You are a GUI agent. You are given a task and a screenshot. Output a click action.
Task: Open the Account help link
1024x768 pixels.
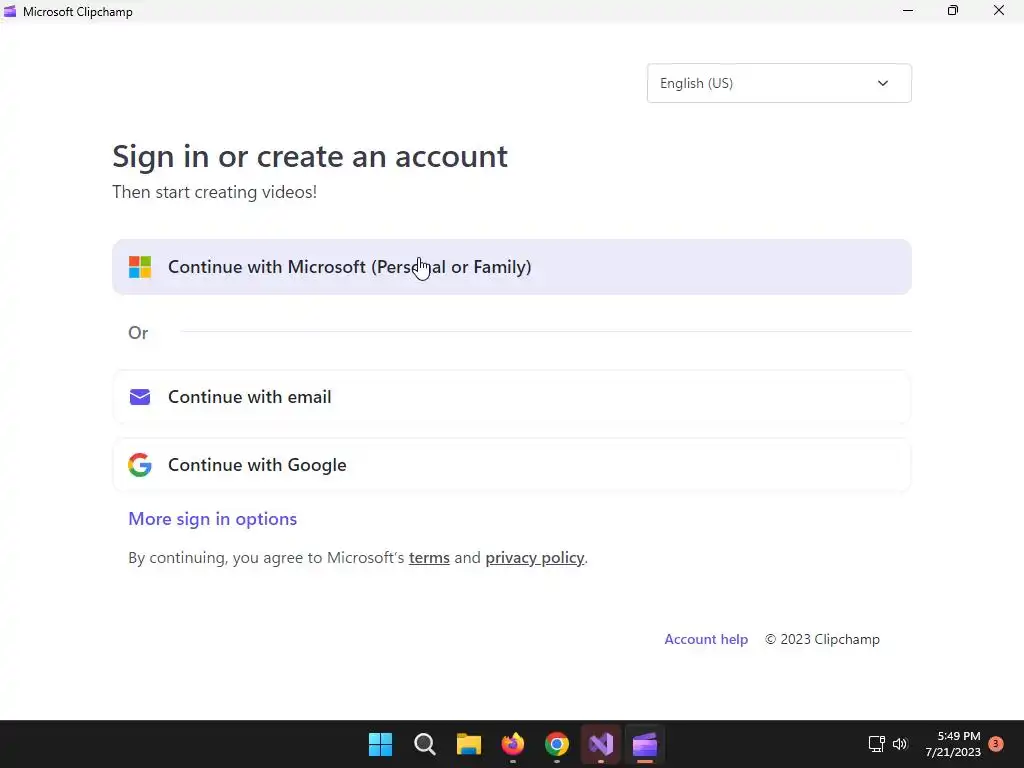pyautogui.click(x=706, y=639)
